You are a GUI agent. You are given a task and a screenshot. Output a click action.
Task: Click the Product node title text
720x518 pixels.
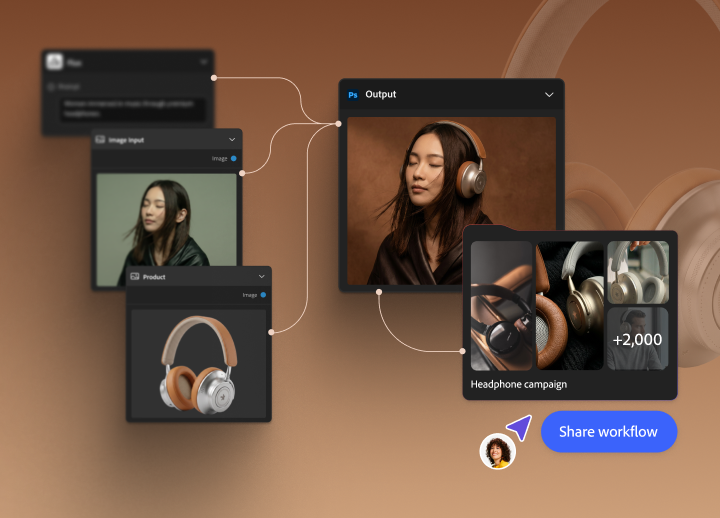click(x=154, y=277)
